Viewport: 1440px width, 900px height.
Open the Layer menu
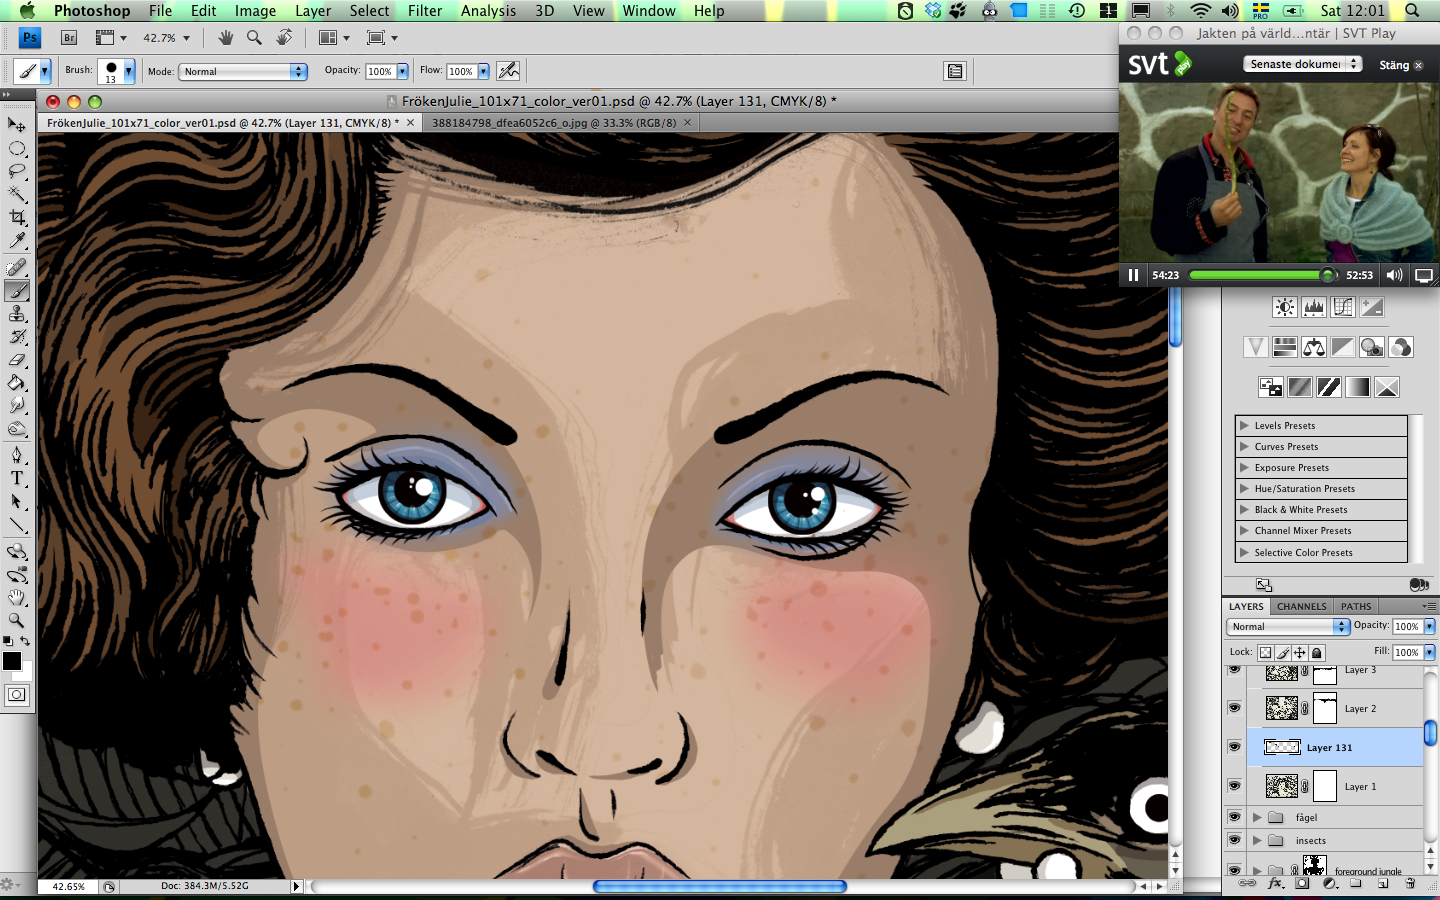point(313,11)
